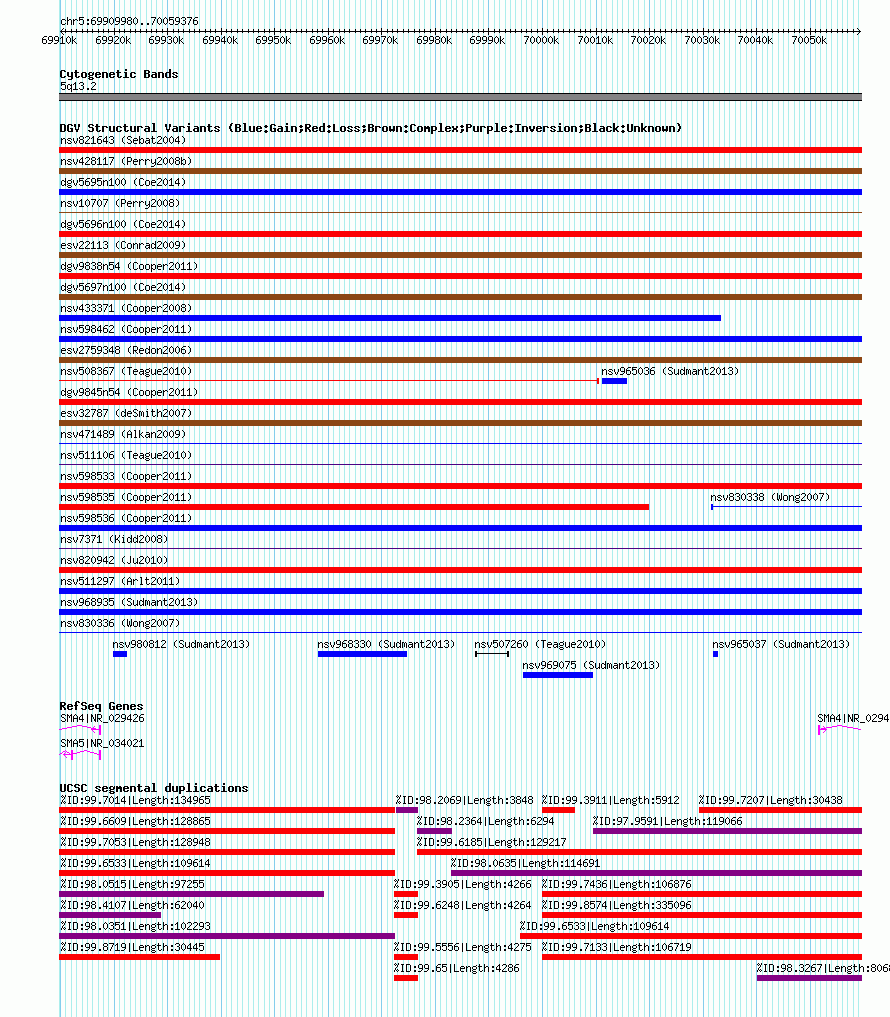Select duplication %ID:99.7207|Length:30438

click(x=771, y=800)
